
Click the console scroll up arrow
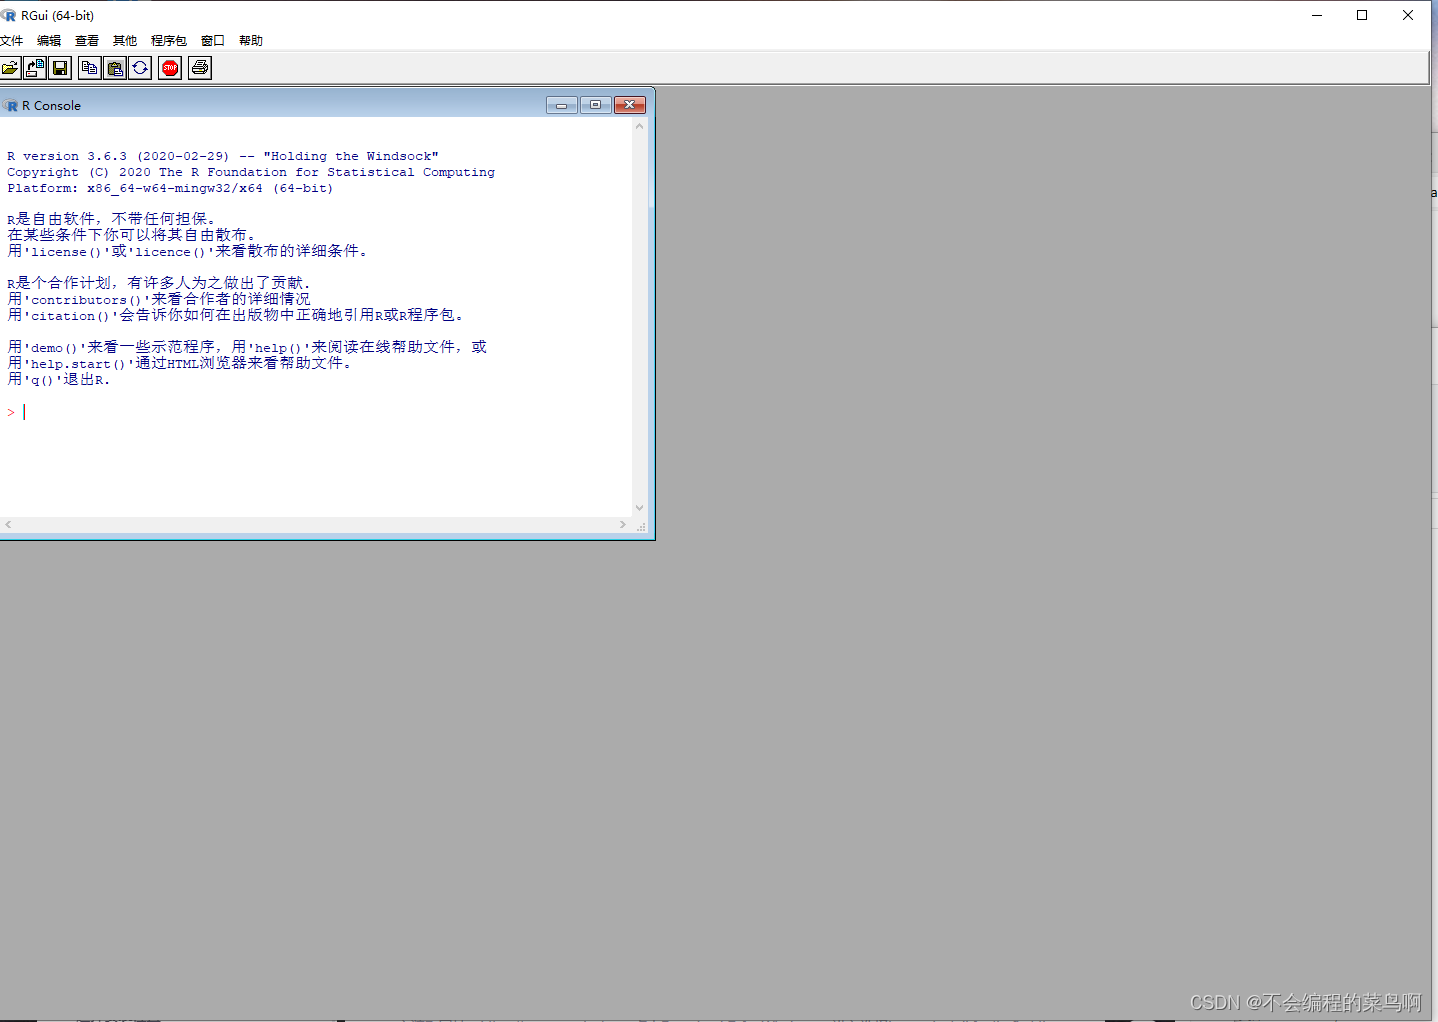coord(639,127)
